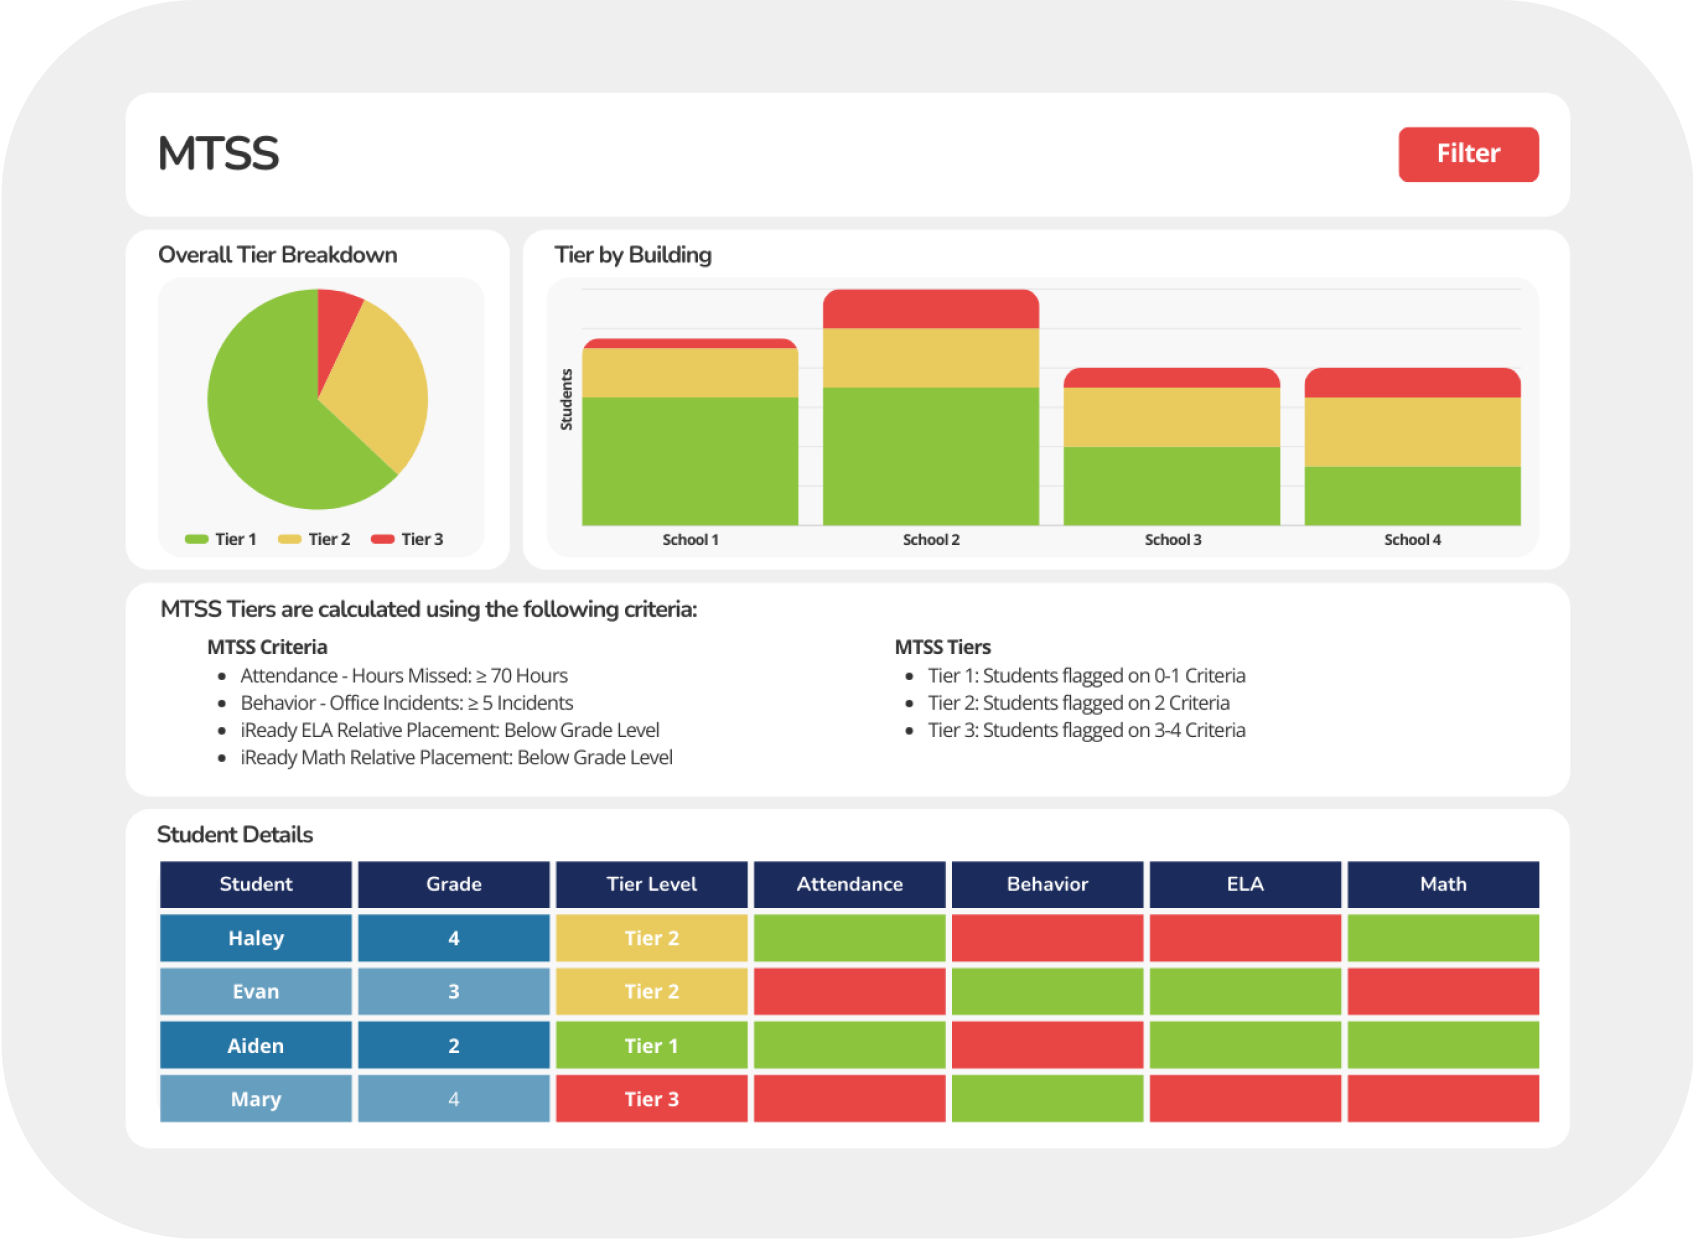Open student Haley's row
Screen dimensions: 1693x1239
pyautogui.click(x=256, y=938)
